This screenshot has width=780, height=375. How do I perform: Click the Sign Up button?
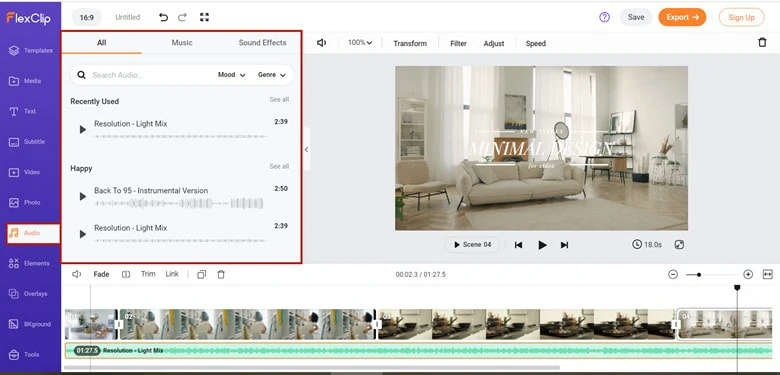click(741, 17)
